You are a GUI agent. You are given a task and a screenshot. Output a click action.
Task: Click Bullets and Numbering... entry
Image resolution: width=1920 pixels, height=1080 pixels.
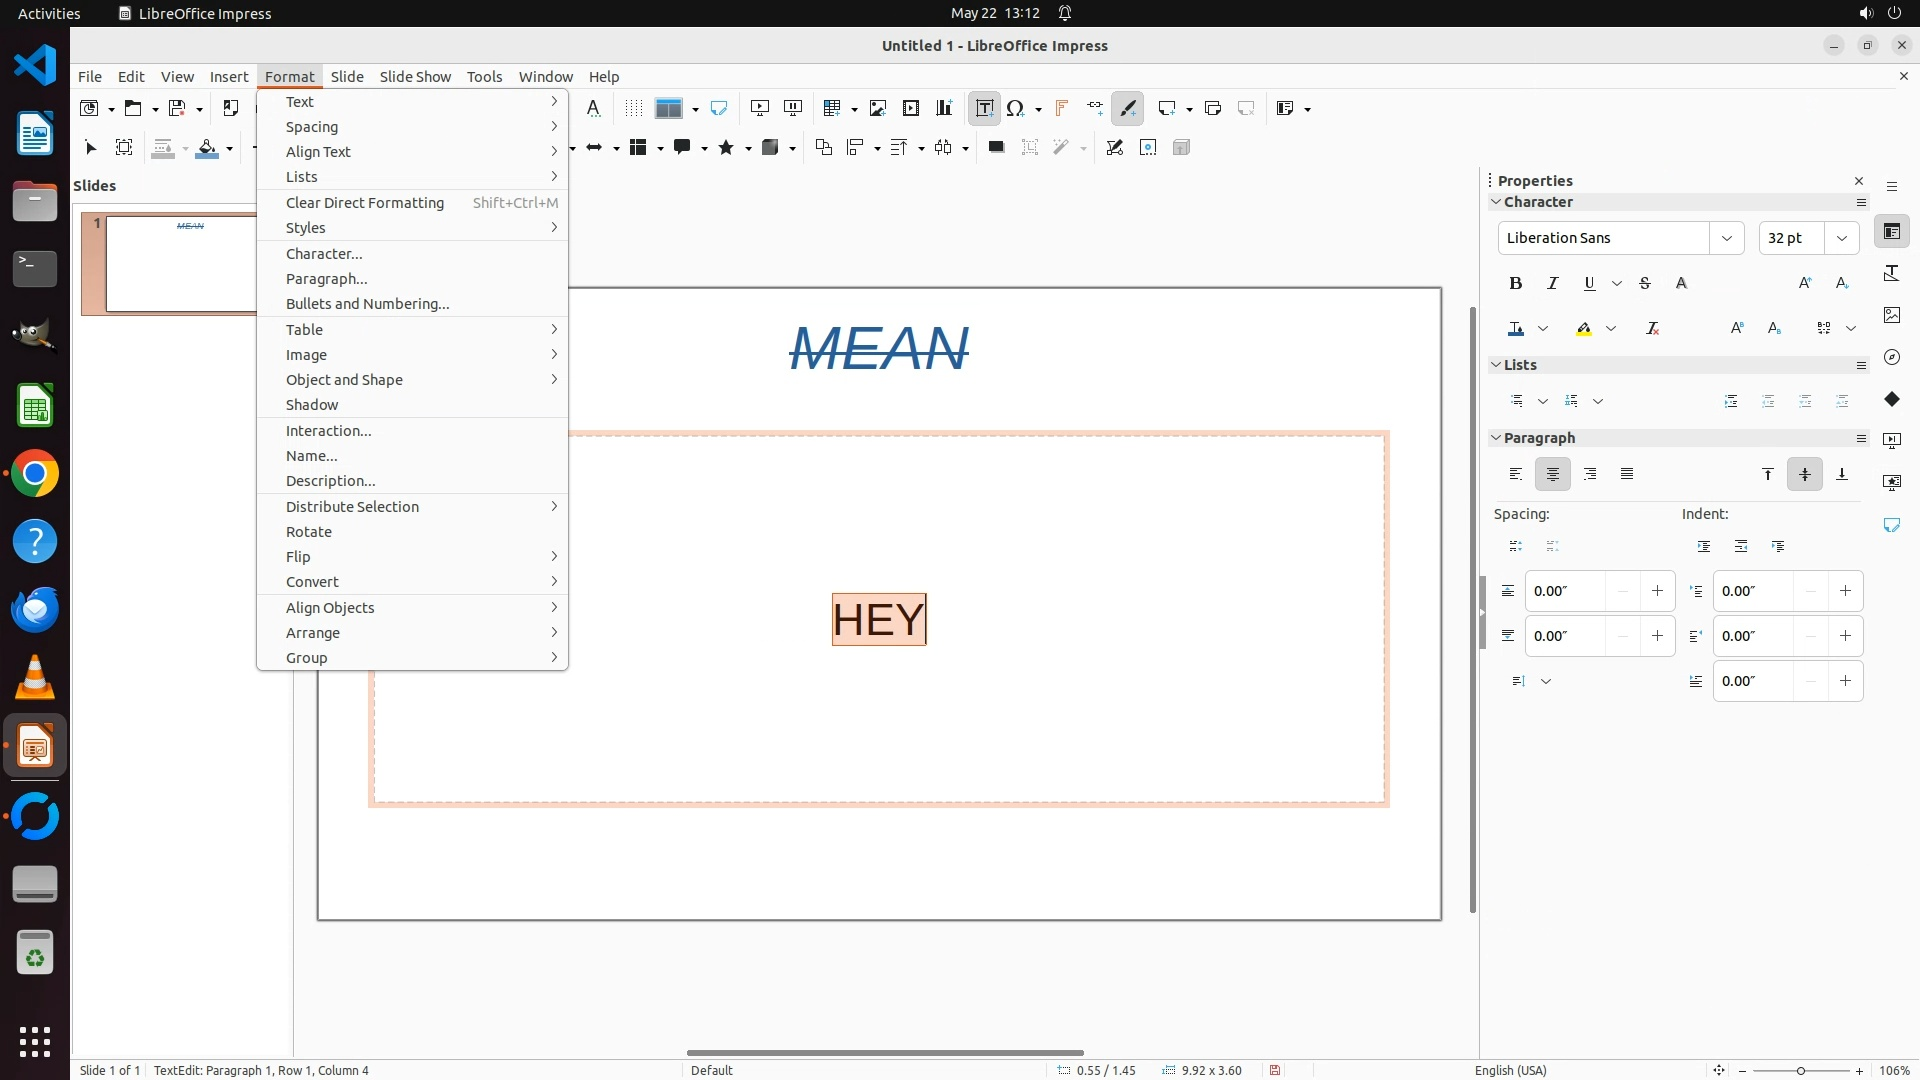[367, 304]
